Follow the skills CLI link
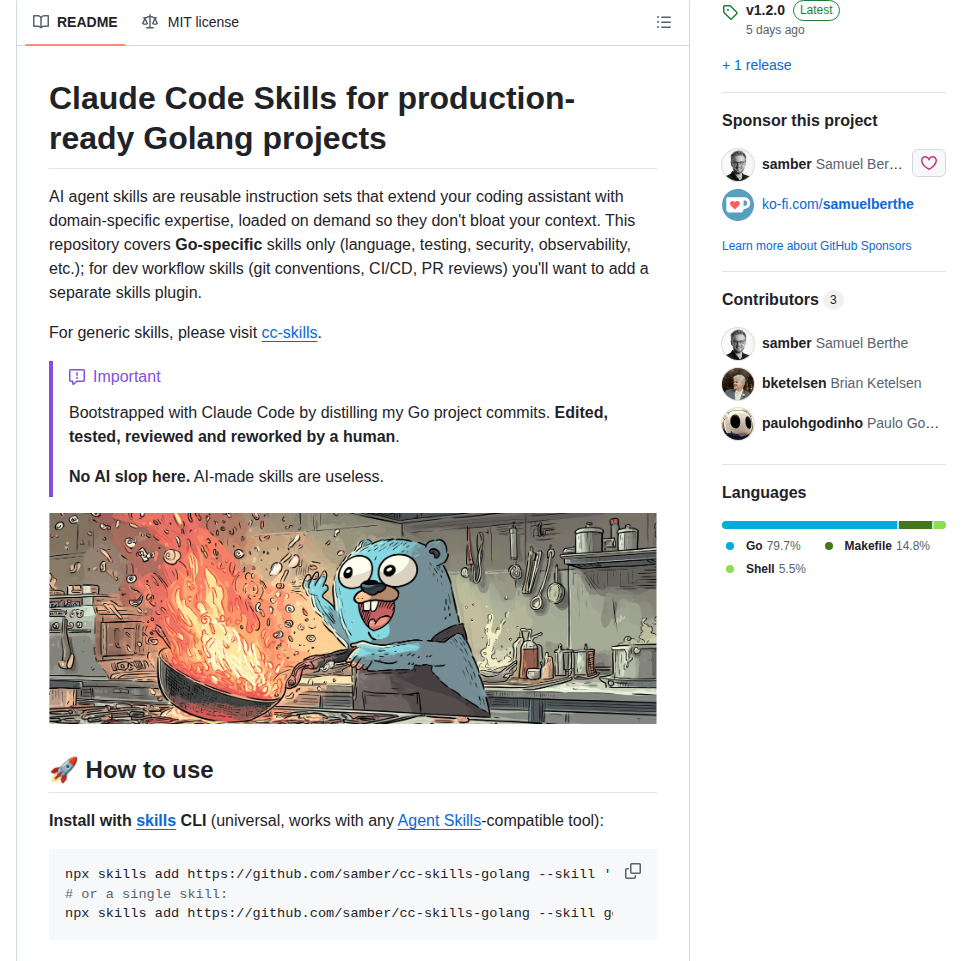This screenshot has height=961, width=970. coord(156,821)
